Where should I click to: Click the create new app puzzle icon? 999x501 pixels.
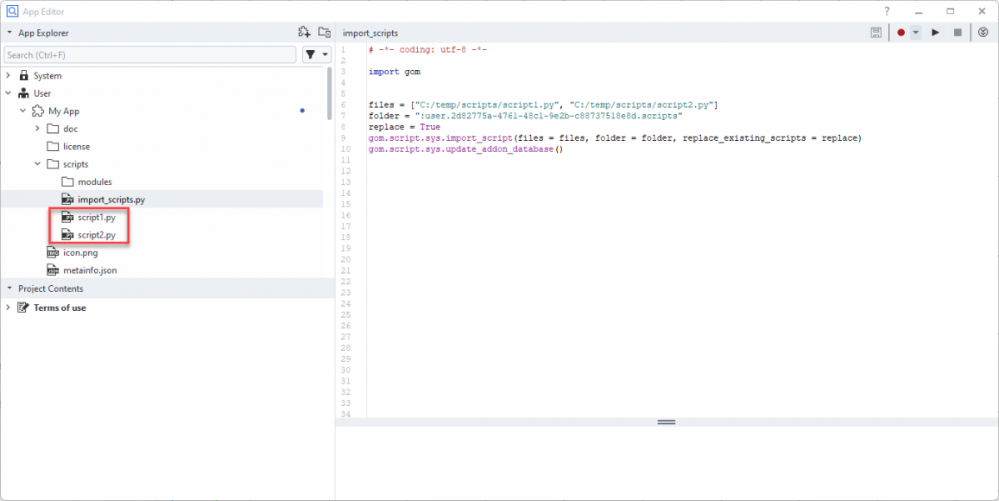(x=304, y=33)
